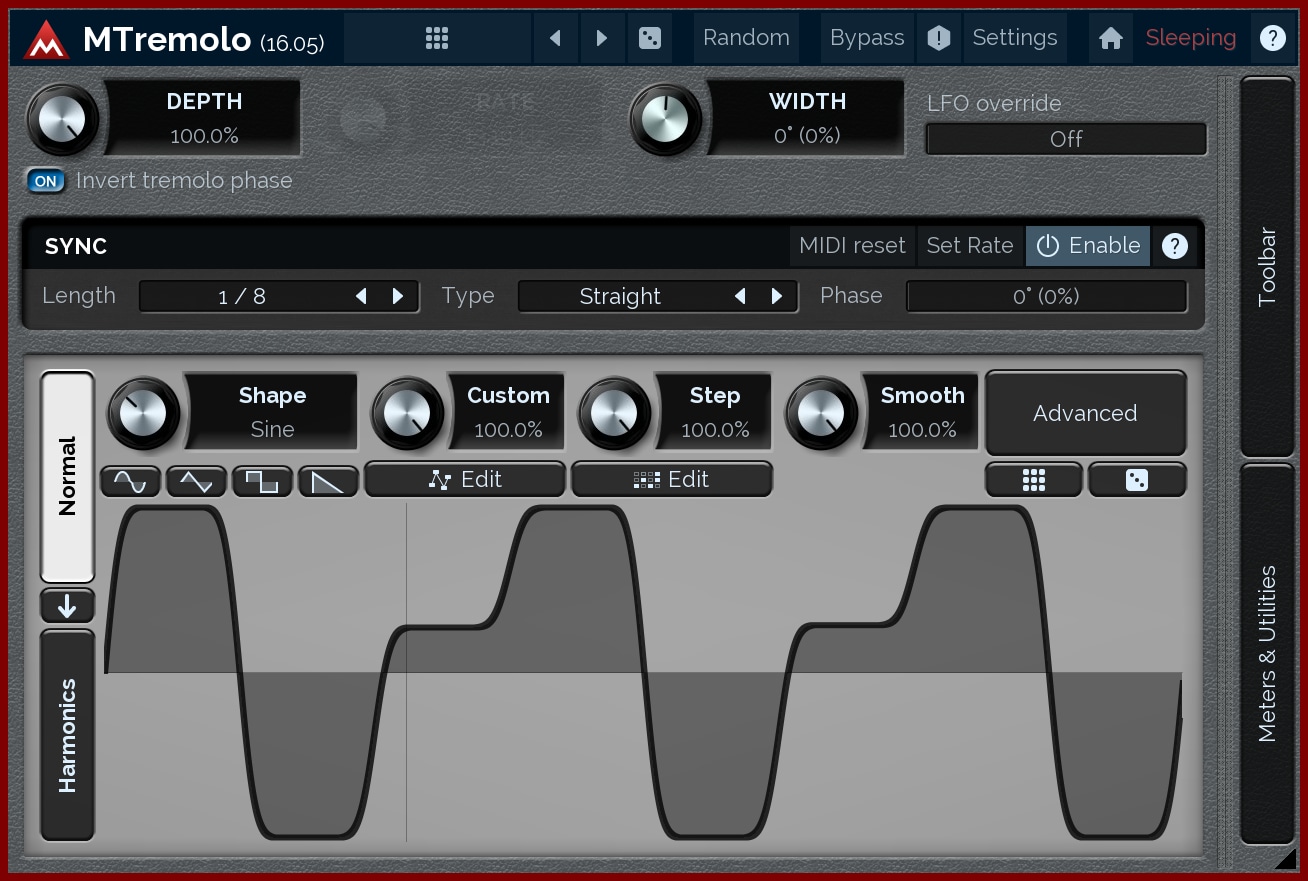Expand the Meters & Utilities side panel
This screenshot has width=1308, height=881.
[x=1267, y=653]
